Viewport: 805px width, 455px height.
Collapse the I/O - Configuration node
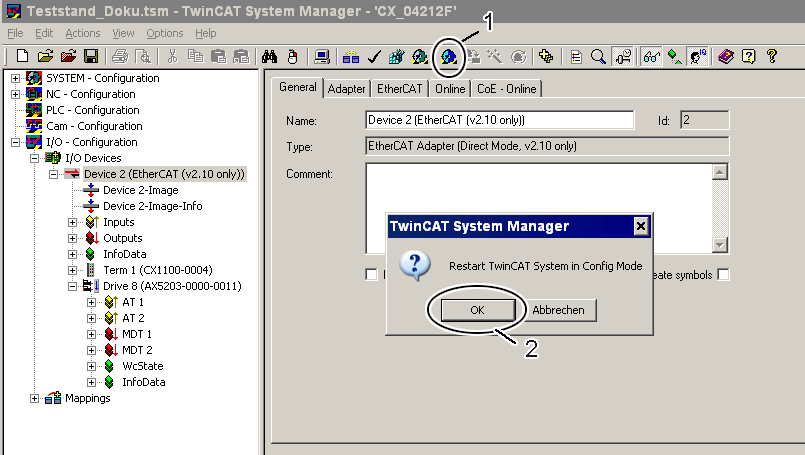(15, 142)
